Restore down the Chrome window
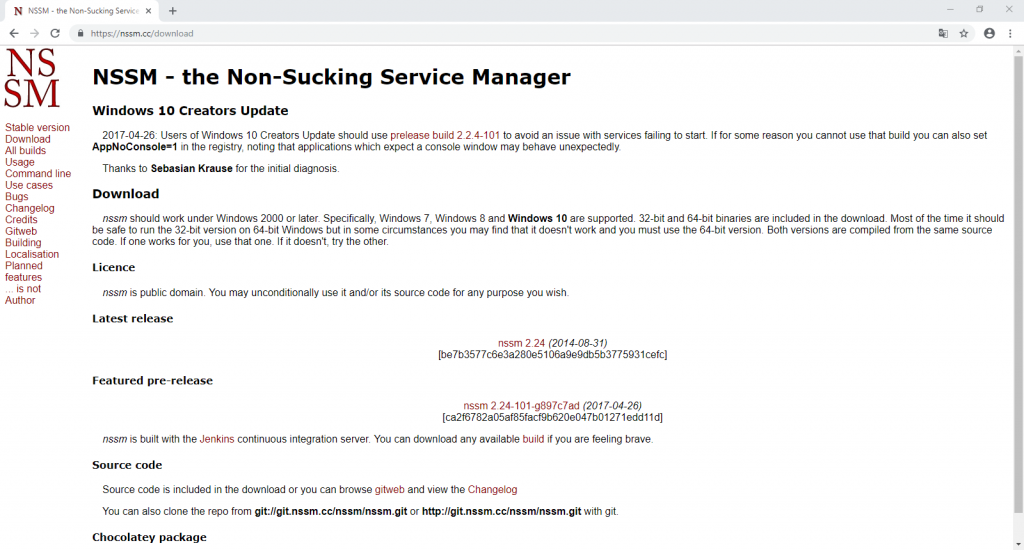Screen dimensions: 1024x550 980,10
